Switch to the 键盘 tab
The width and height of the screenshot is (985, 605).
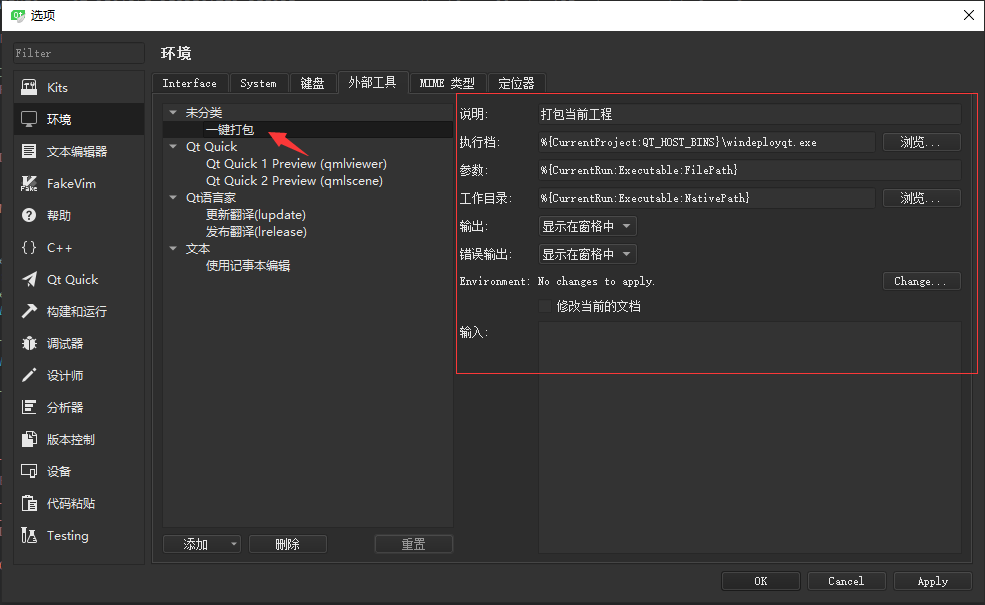click(312, 83)
